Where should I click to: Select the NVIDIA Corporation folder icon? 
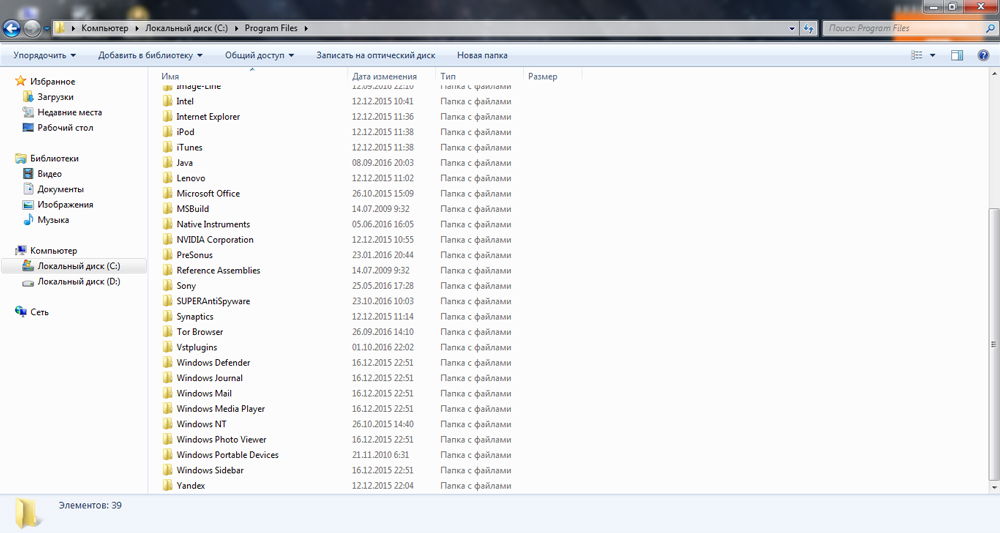point(168,240)
